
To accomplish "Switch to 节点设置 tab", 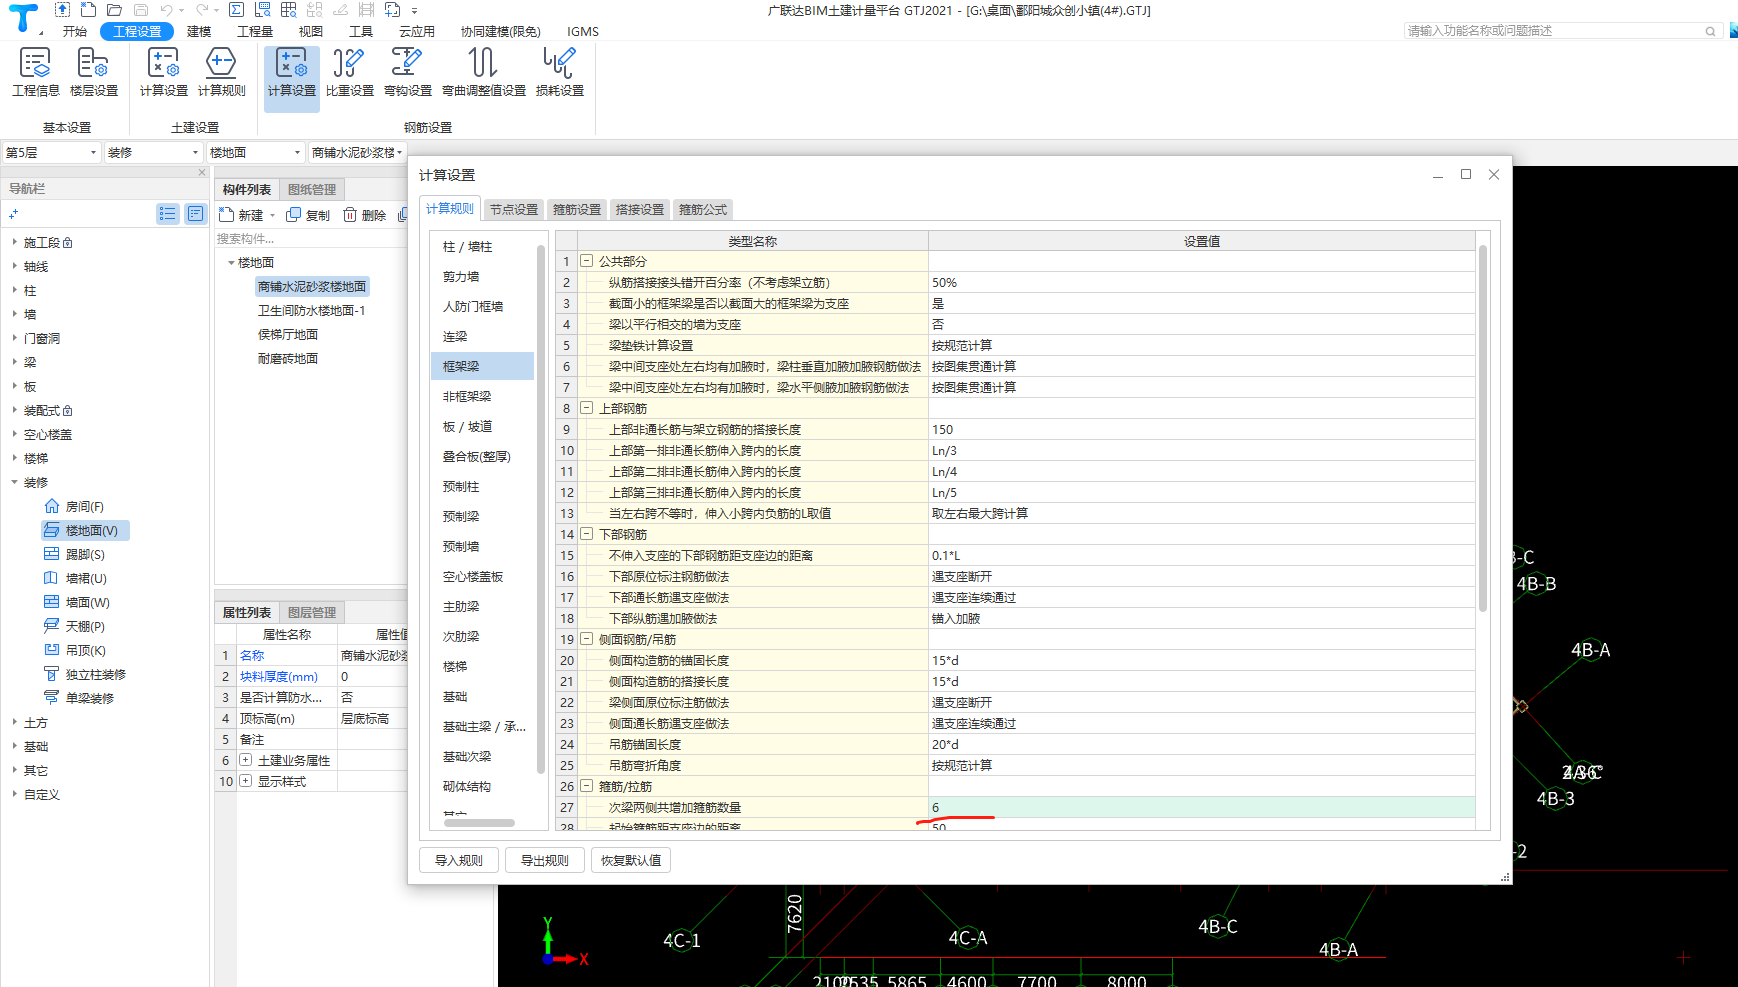I will pos(514,210).
